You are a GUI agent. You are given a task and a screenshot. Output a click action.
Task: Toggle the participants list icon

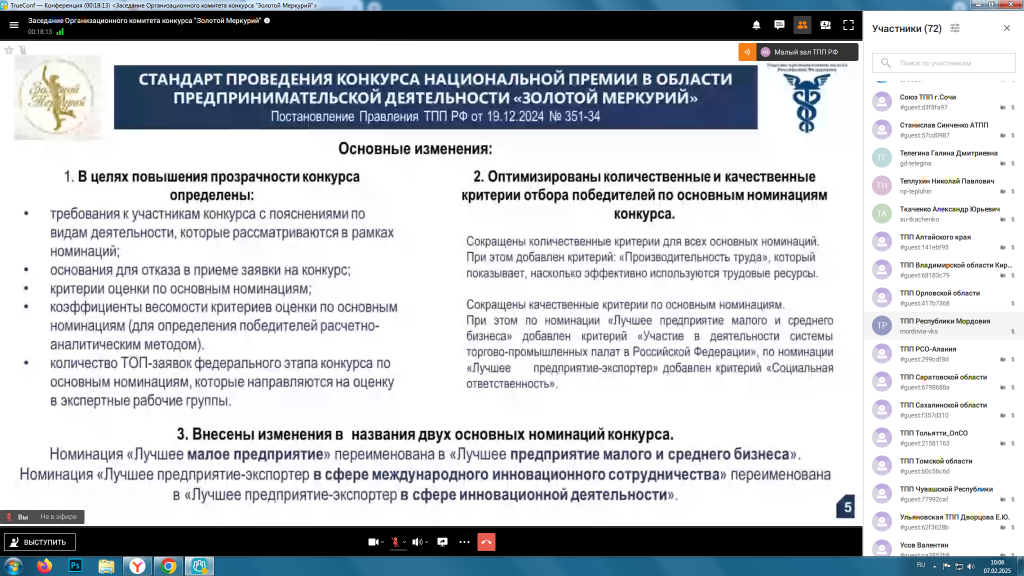802,25
